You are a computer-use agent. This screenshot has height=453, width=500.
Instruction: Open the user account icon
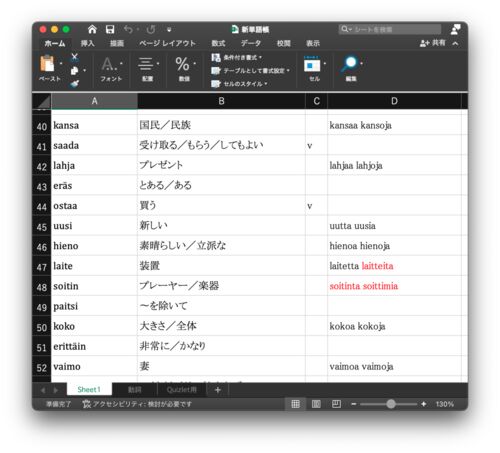point(455,29)
